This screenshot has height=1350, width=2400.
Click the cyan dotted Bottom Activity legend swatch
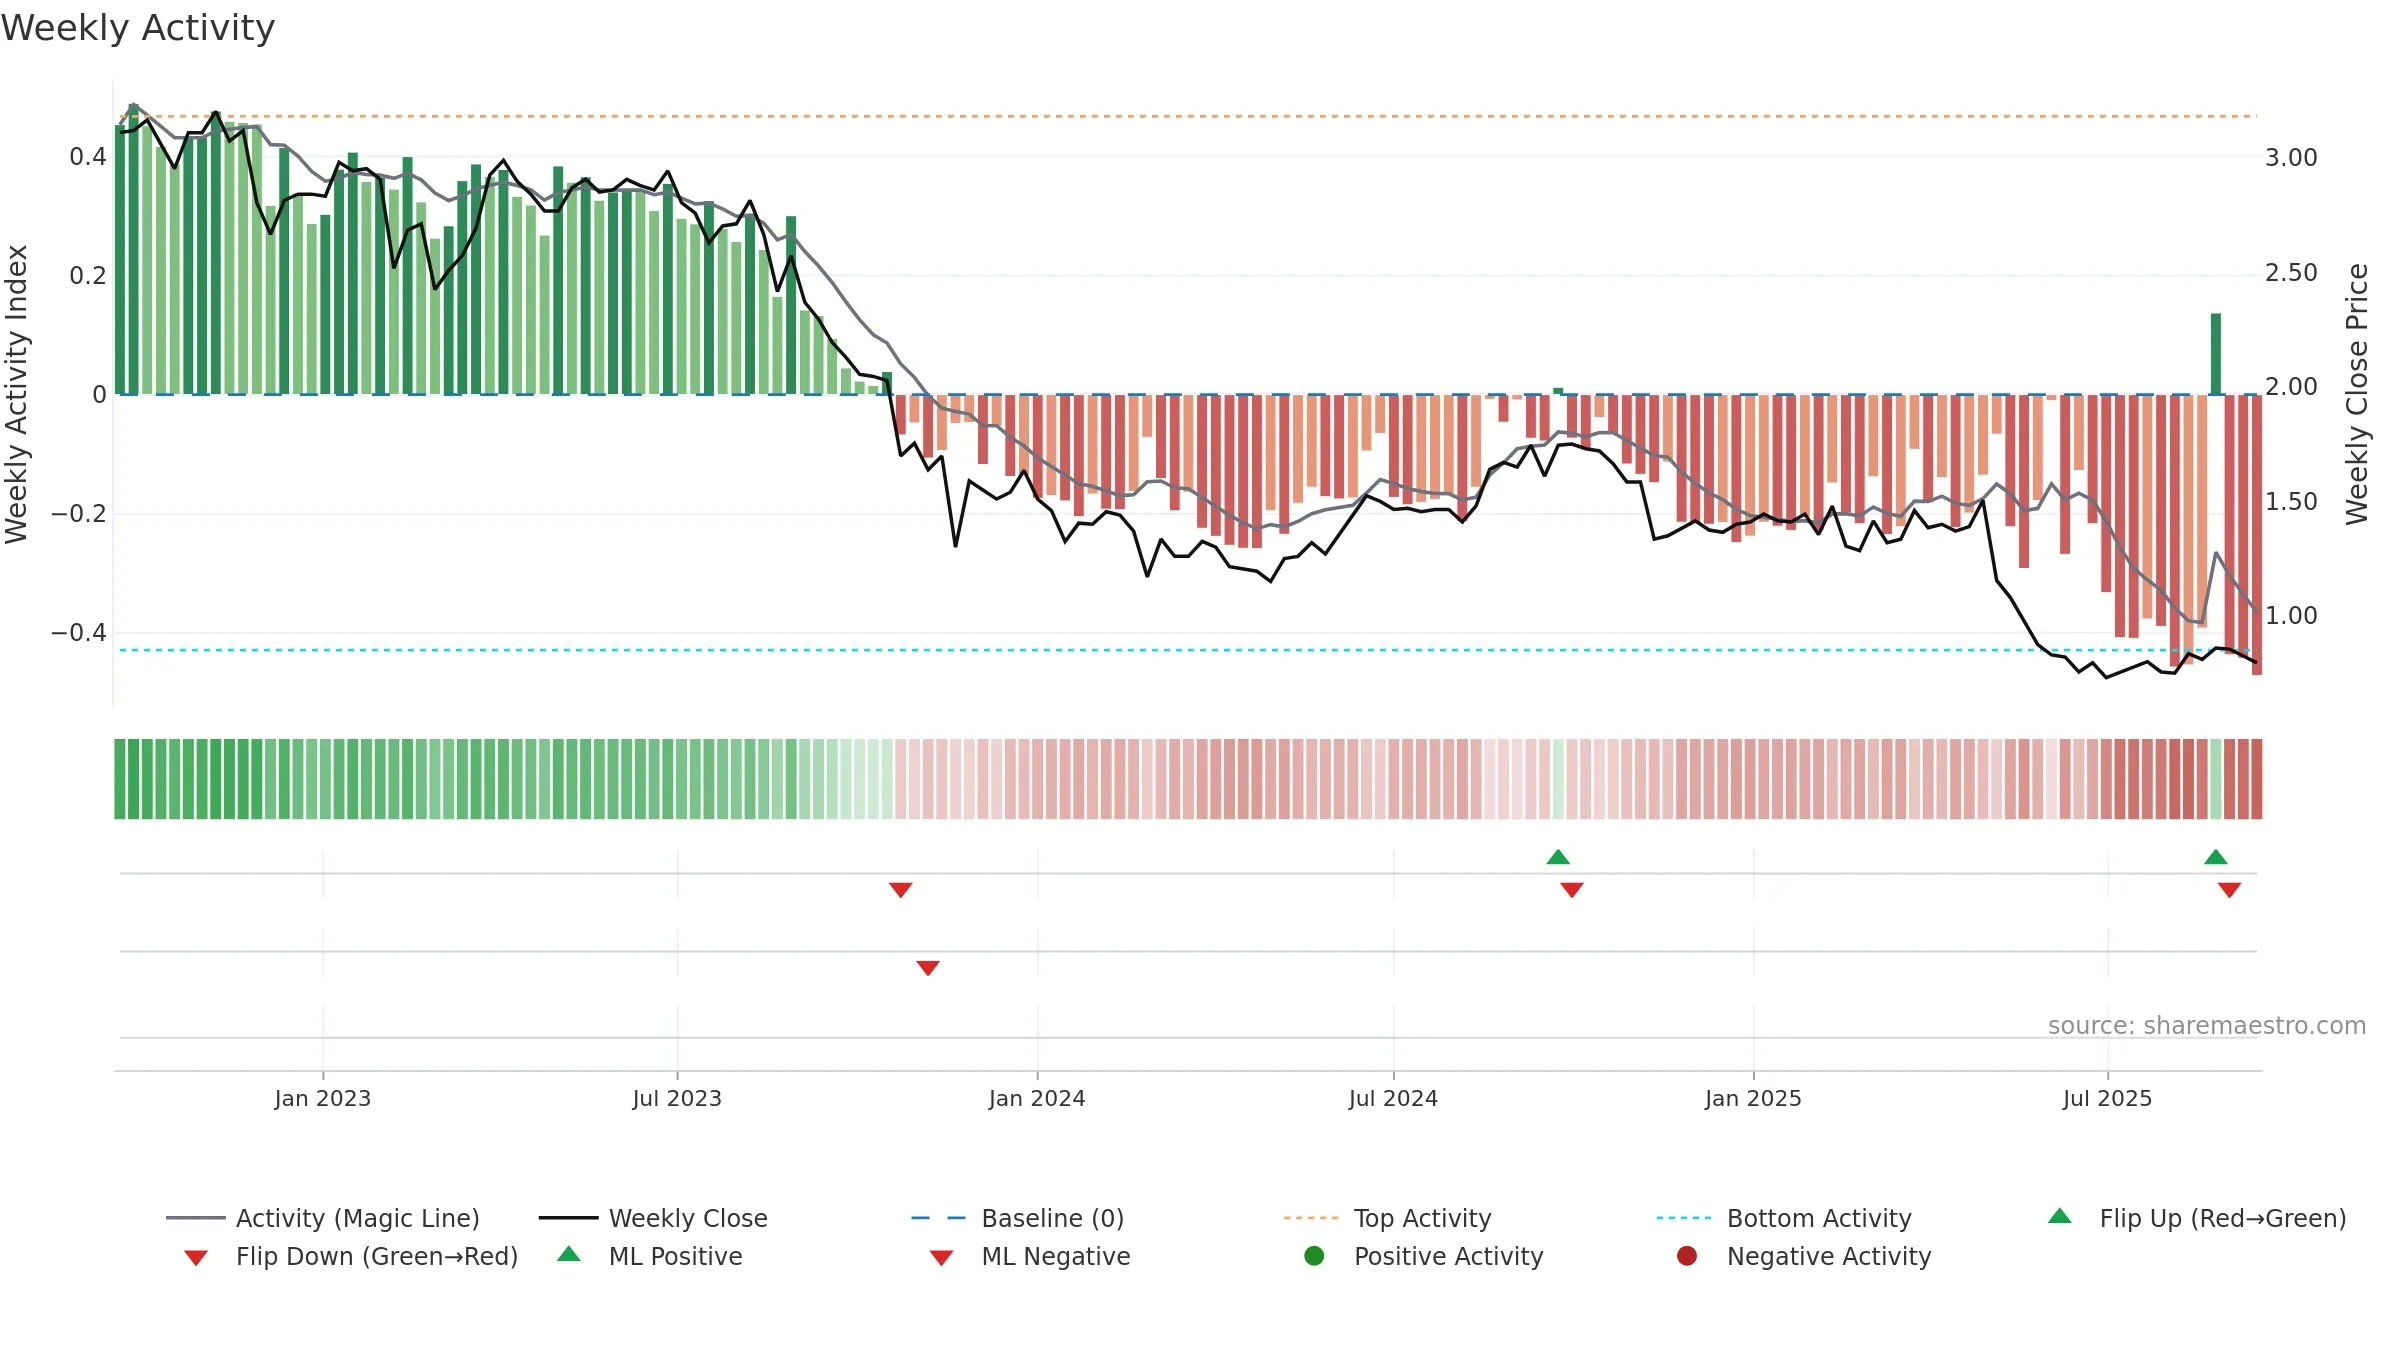tap(1685, 1218)
